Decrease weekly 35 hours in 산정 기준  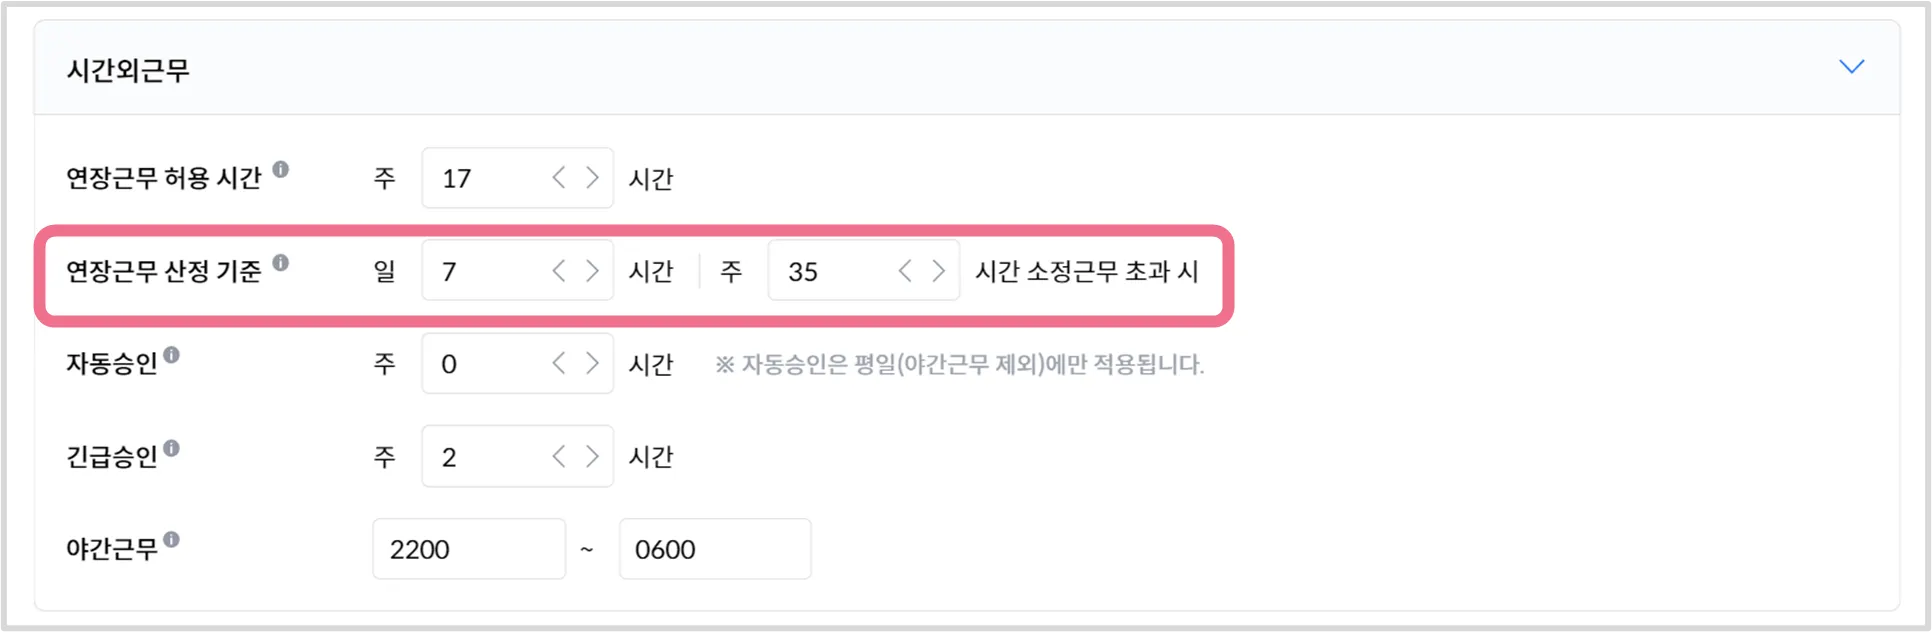905,271
